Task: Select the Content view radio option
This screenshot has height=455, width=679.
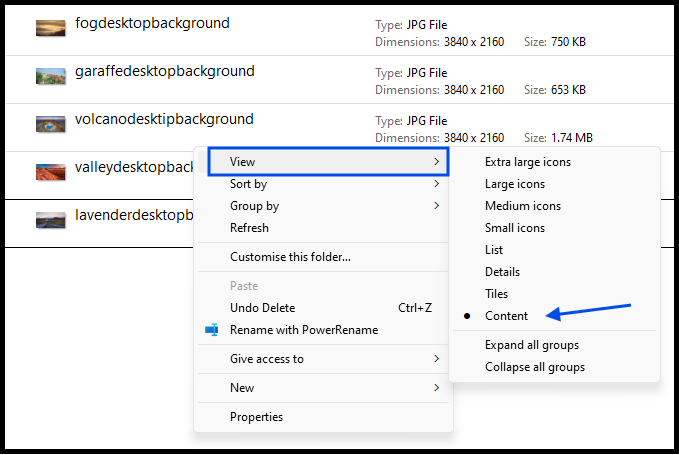Action: coord(506,316)
